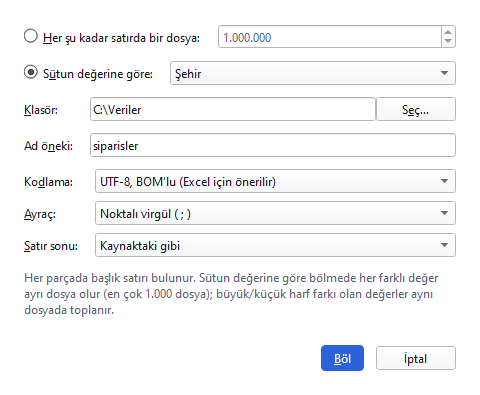Click the Seç... folder browse button
Screen dimensions: 480x395
(x=416, y=109)
